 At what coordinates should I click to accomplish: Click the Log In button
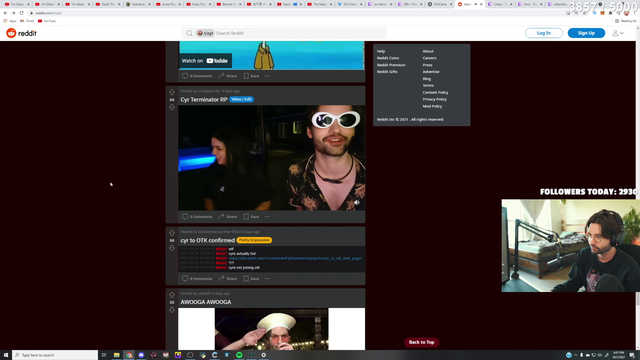coord(544,33)
